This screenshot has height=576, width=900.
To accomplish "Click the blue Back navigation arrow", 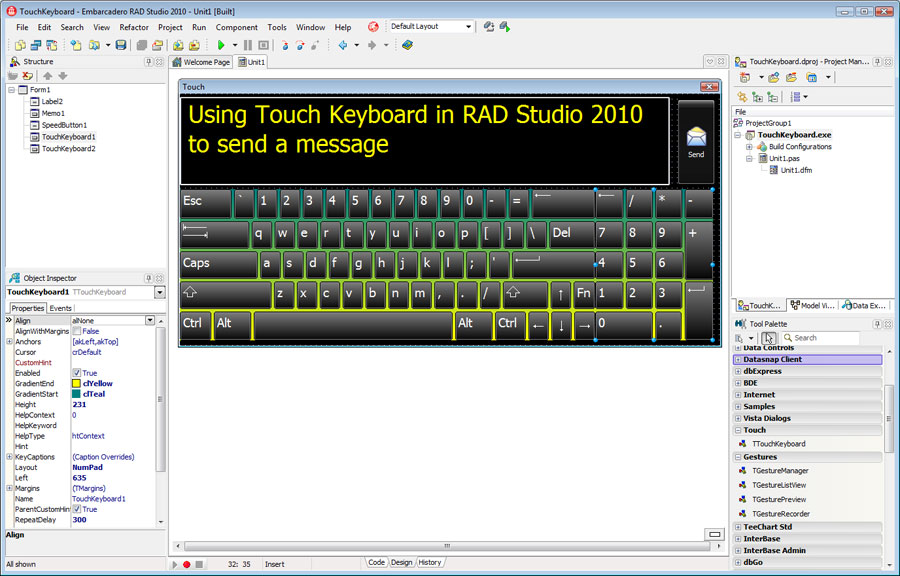I will click(x=343, y=45).
